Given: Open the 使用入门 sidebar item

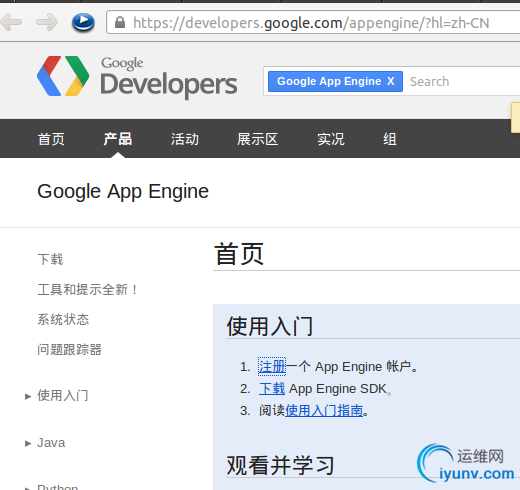Looking at the screenshot, I should [63, 396].
